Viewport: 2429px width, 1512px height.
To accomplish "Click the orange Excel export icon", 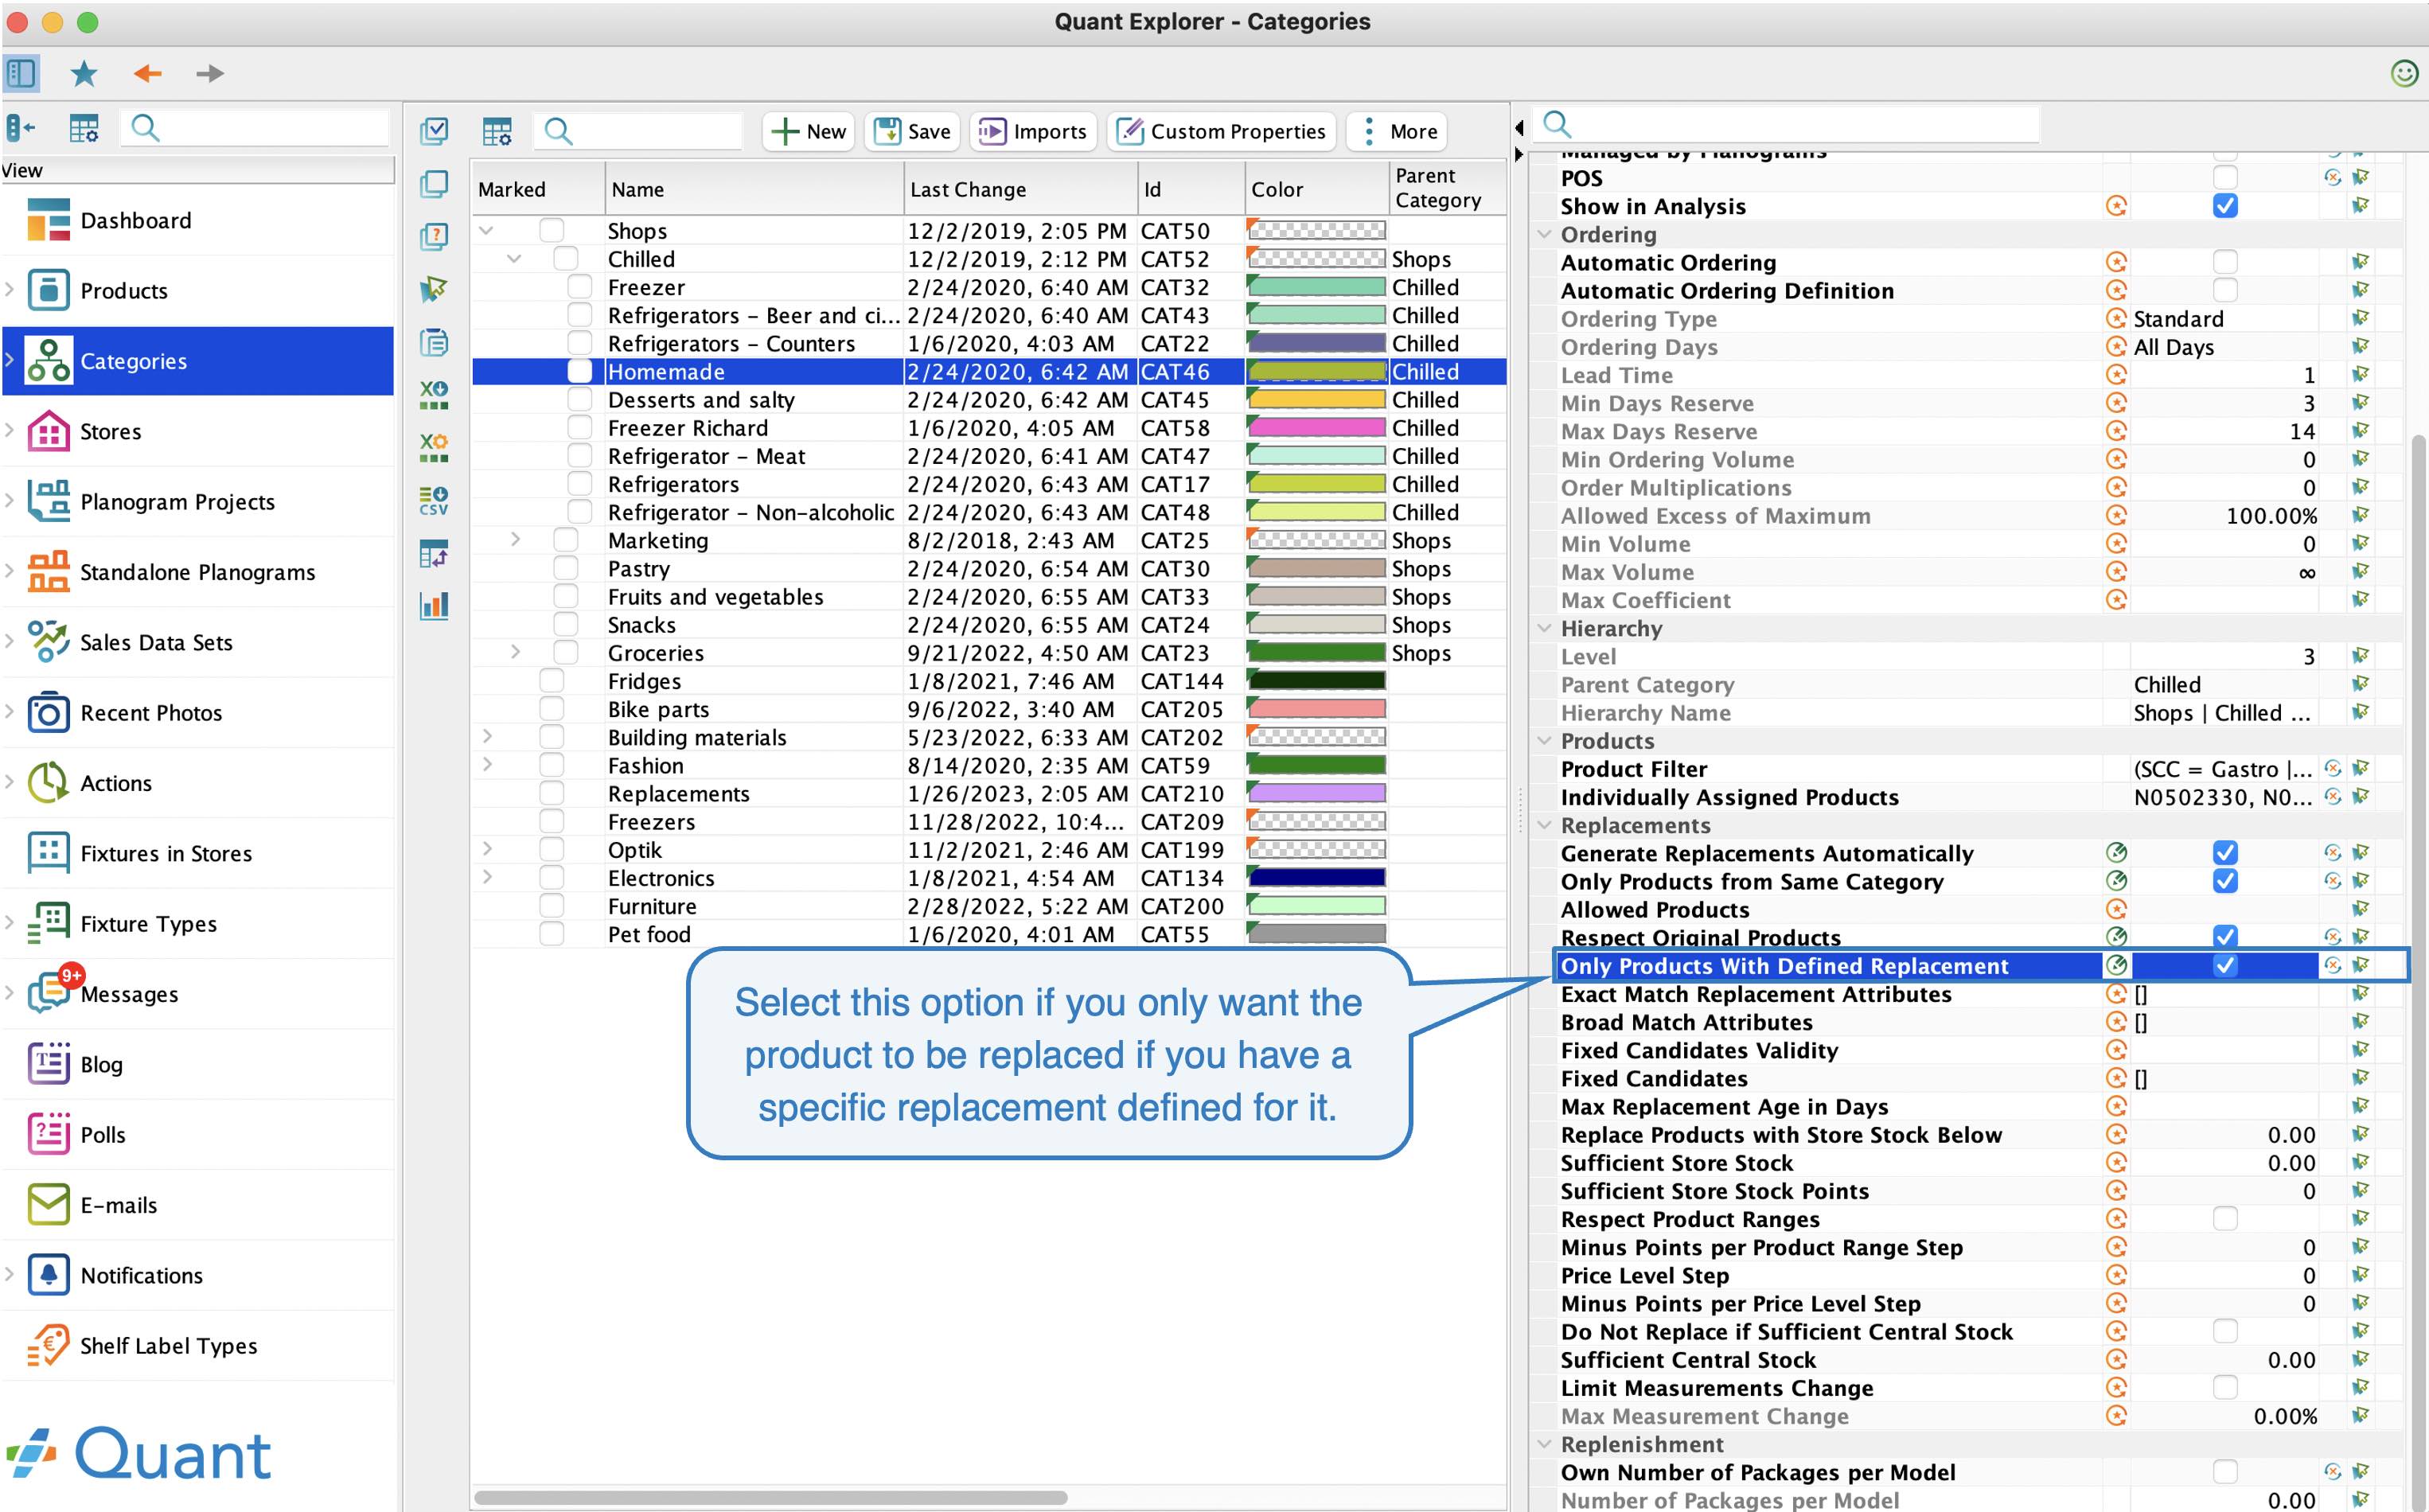I will pos(434,447).
